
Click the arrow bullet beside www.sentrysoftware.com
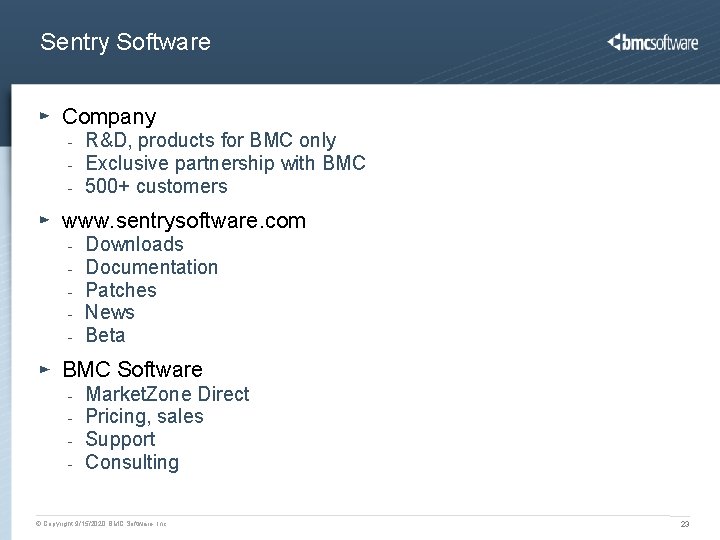(45, 220)
